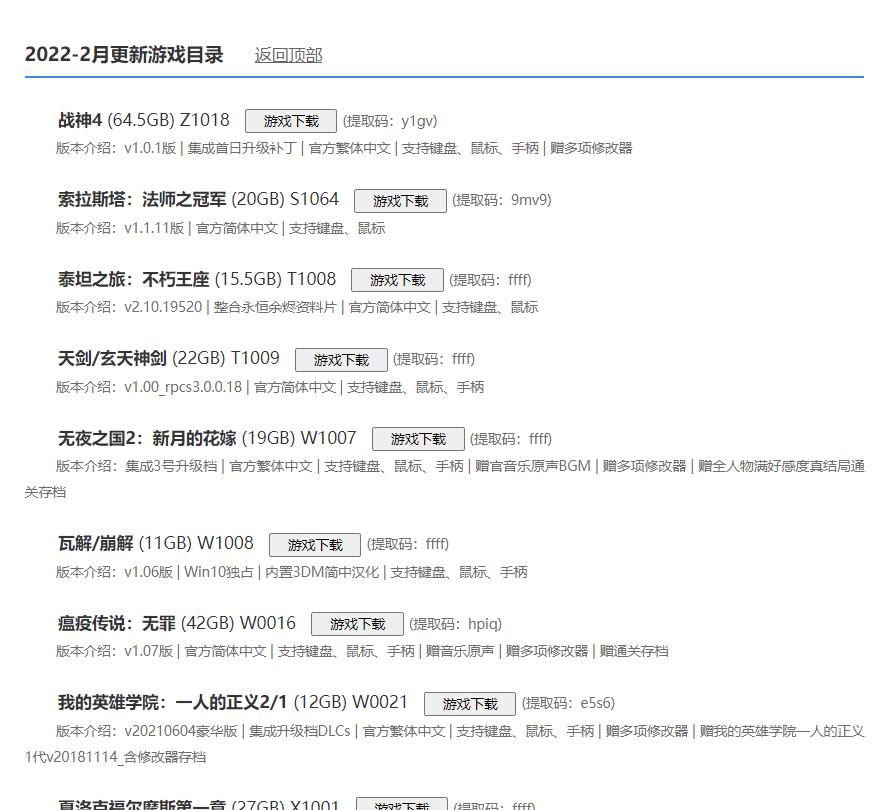The width and height of the screenshot is (880, 810).
Task: Click the 无夜之国2：新月的花嫁 title
Action: (x=147, y=438)
